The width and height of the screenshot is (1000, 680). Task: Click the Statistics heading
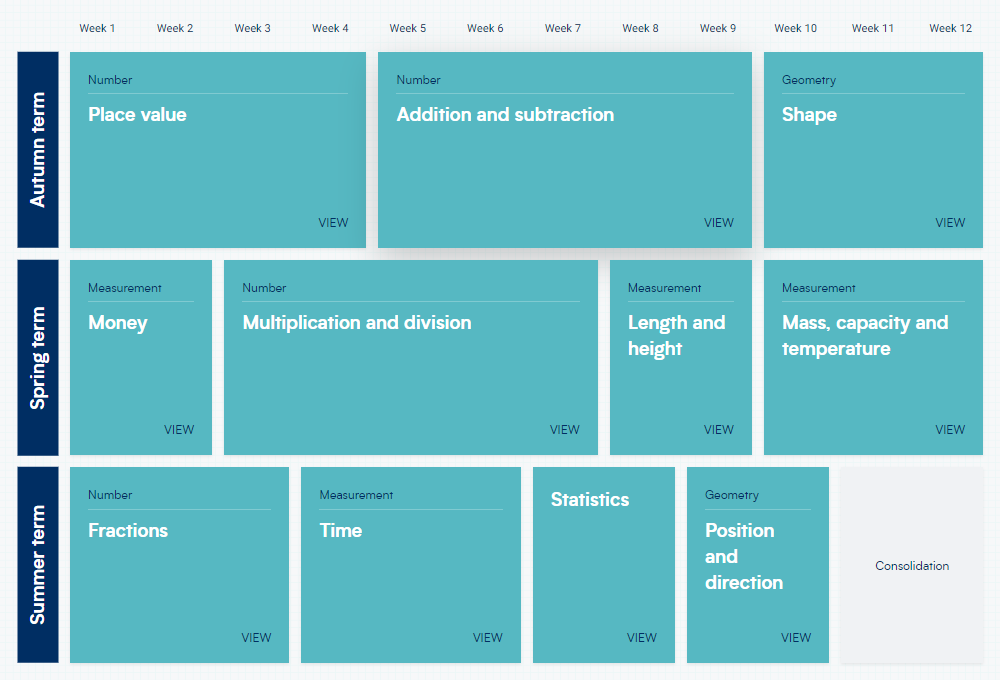pos(590,500)
